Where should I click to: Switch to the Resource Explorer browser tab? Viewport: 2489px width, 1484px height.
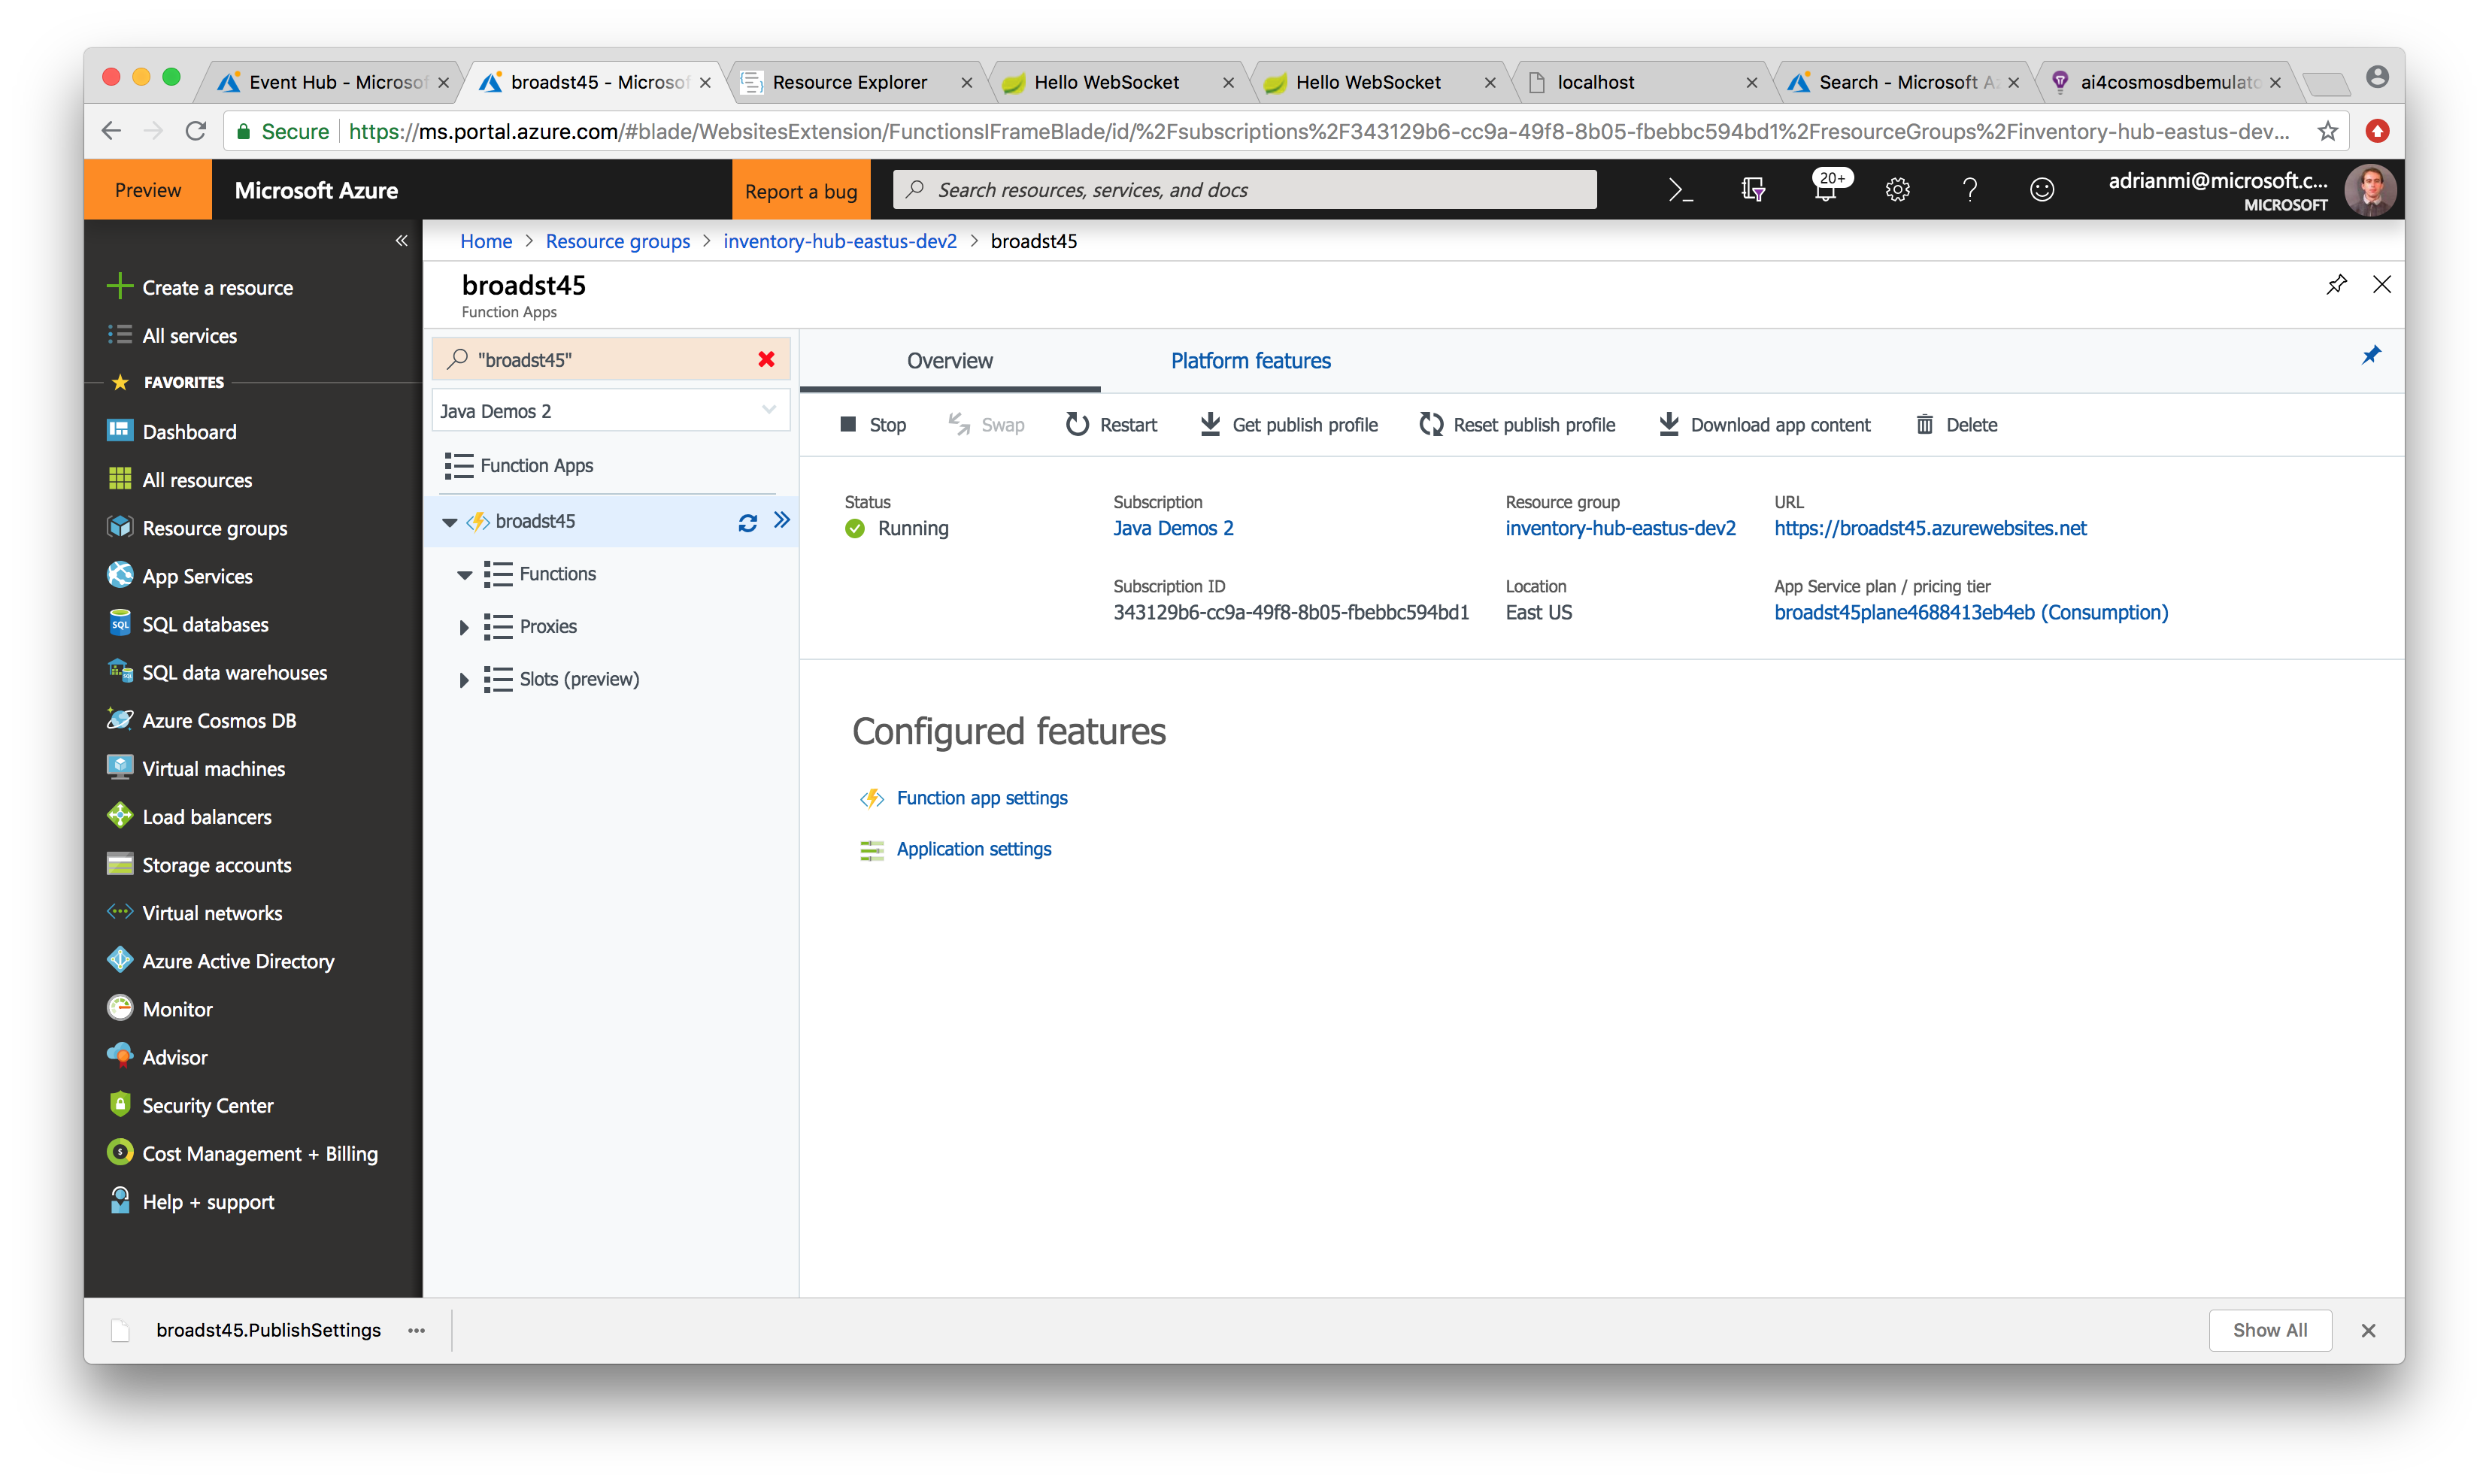click(849, 82)
